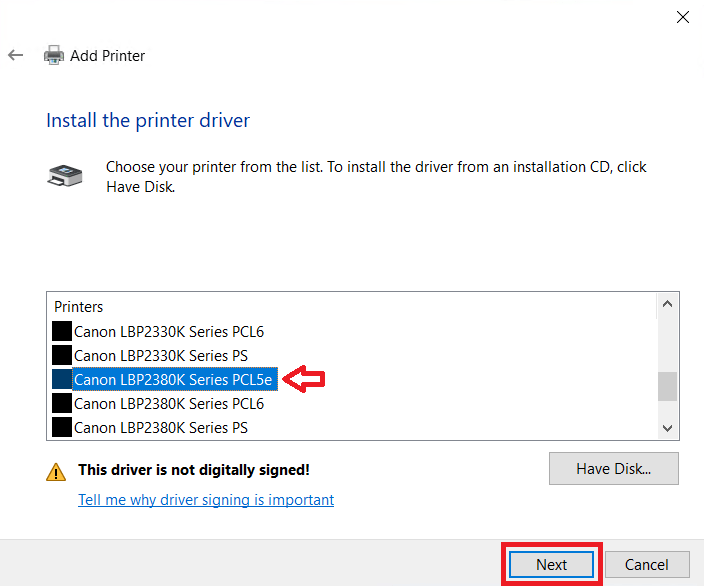The image size is (704, 586).
Task: Click the printer list scrollbar thumb
Action: point(668,386)
